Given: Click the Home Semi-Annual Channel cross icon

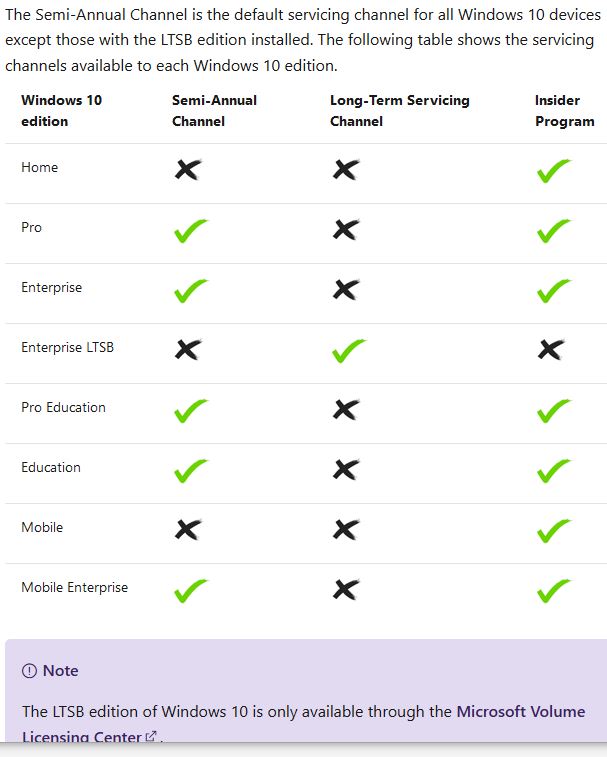Looking at the screenshot, I should point(187,170).
